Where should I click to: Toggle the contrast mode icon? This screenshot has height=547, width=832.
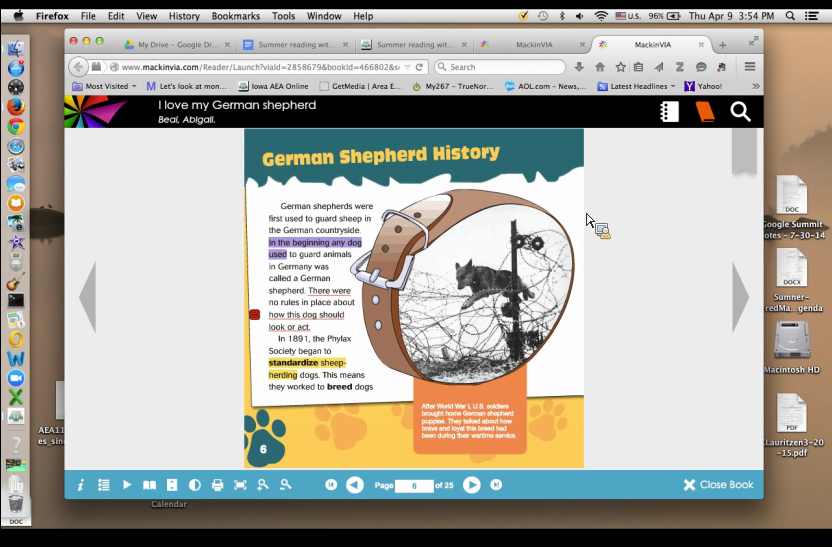tap(195, 485)
